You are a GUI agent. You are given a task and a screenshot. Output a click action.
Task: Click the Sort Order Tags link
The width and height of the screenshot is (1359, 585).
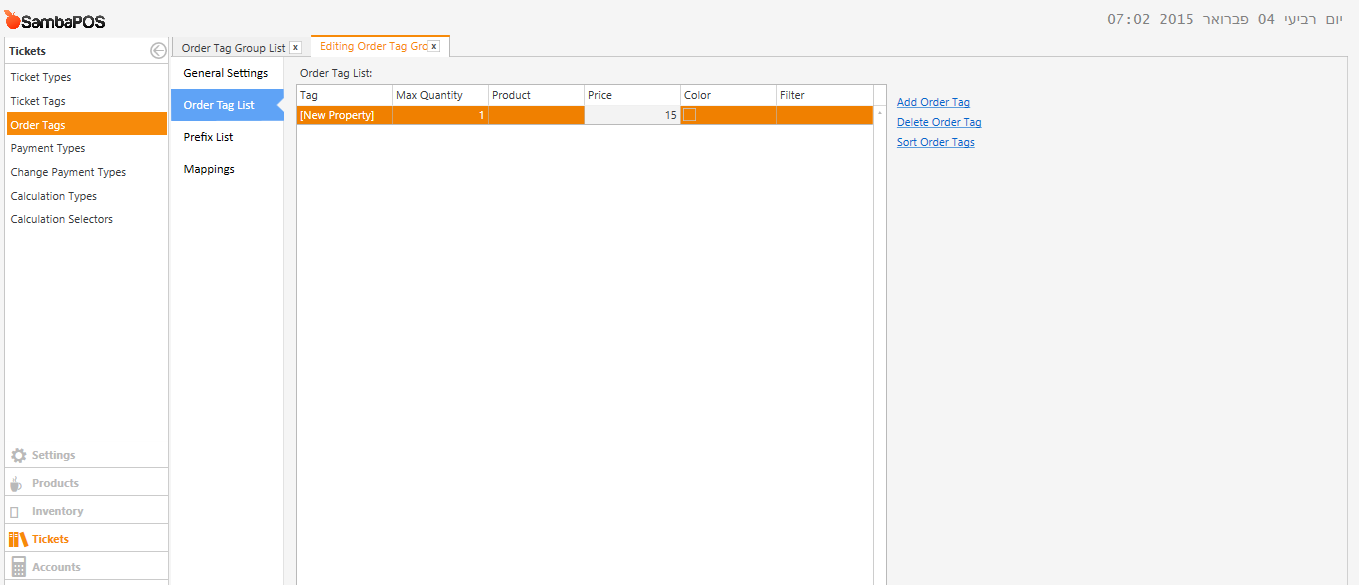click(935, 142)
